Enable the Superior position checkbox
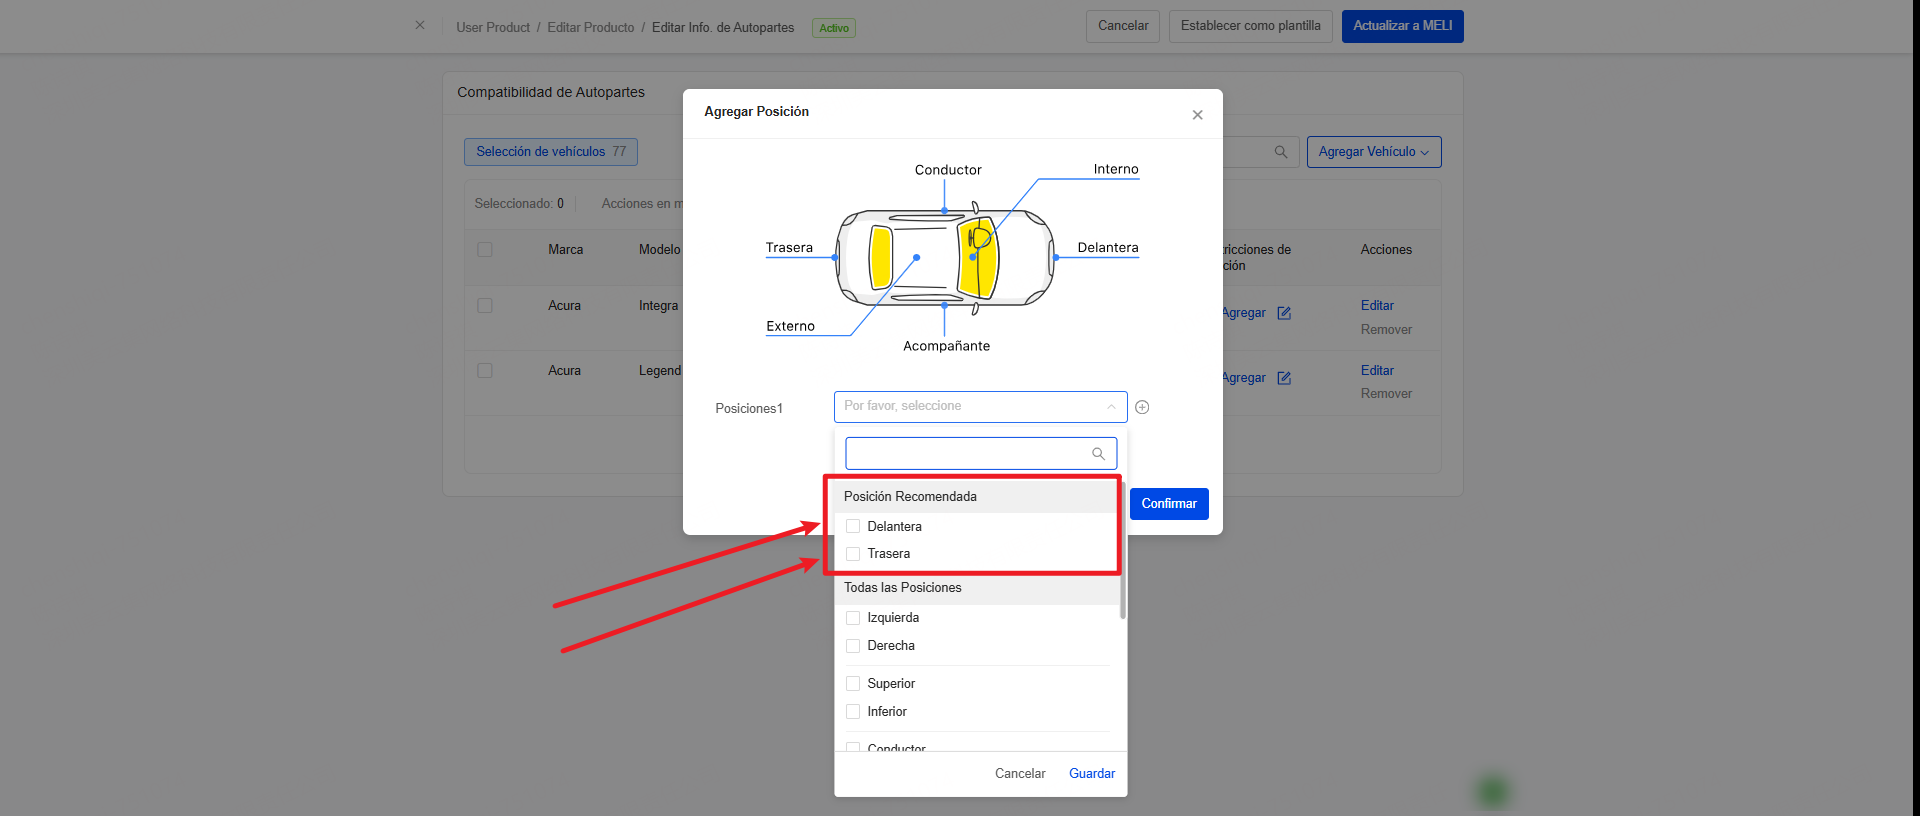The image size is (1920, 816). (853, 684)
